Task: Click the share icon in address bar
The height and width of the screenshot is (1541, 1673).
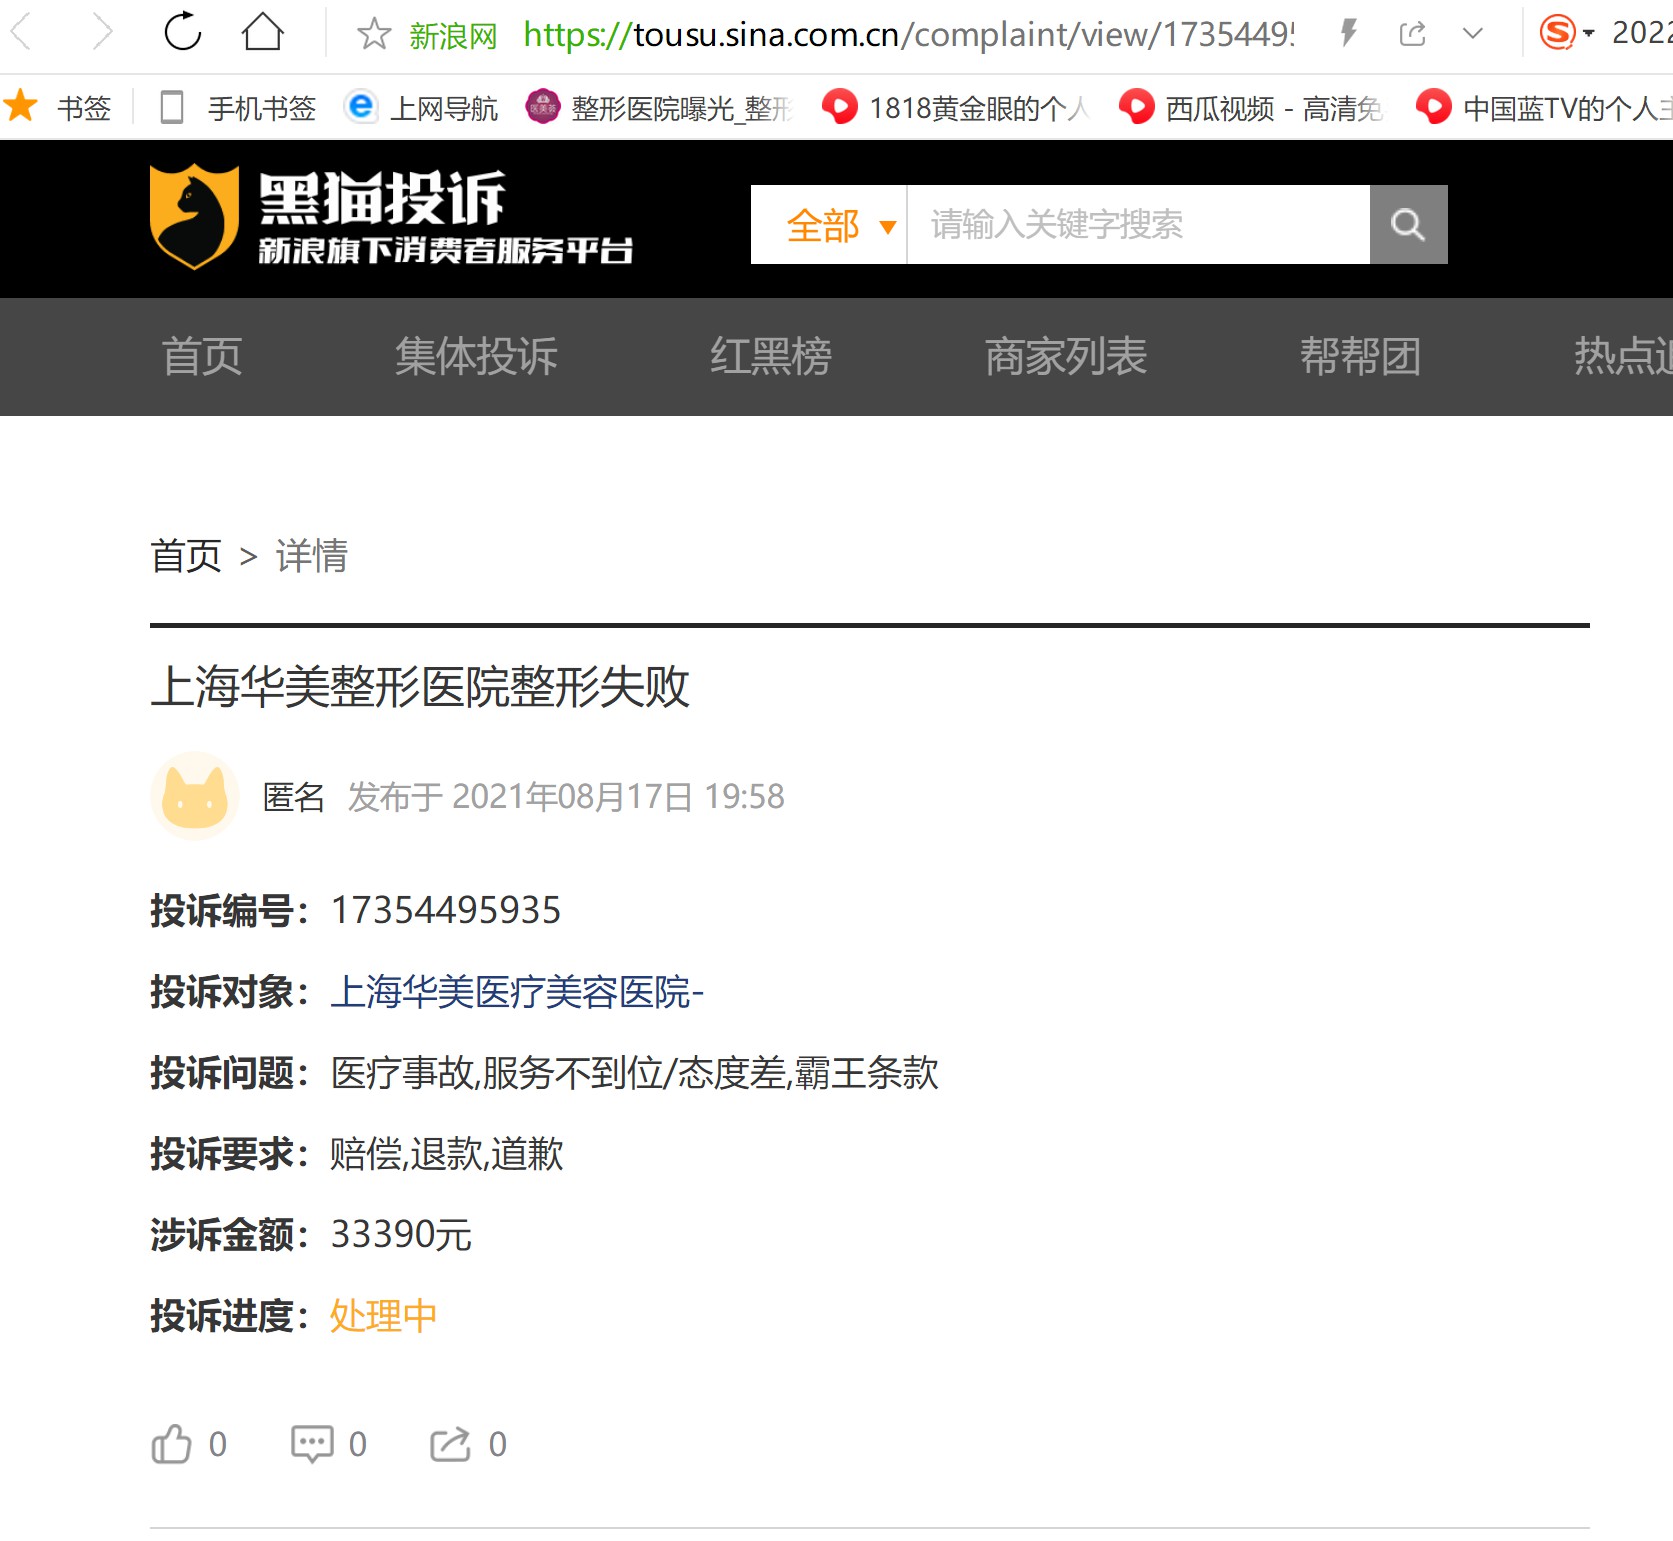Action: [1413, 34]
